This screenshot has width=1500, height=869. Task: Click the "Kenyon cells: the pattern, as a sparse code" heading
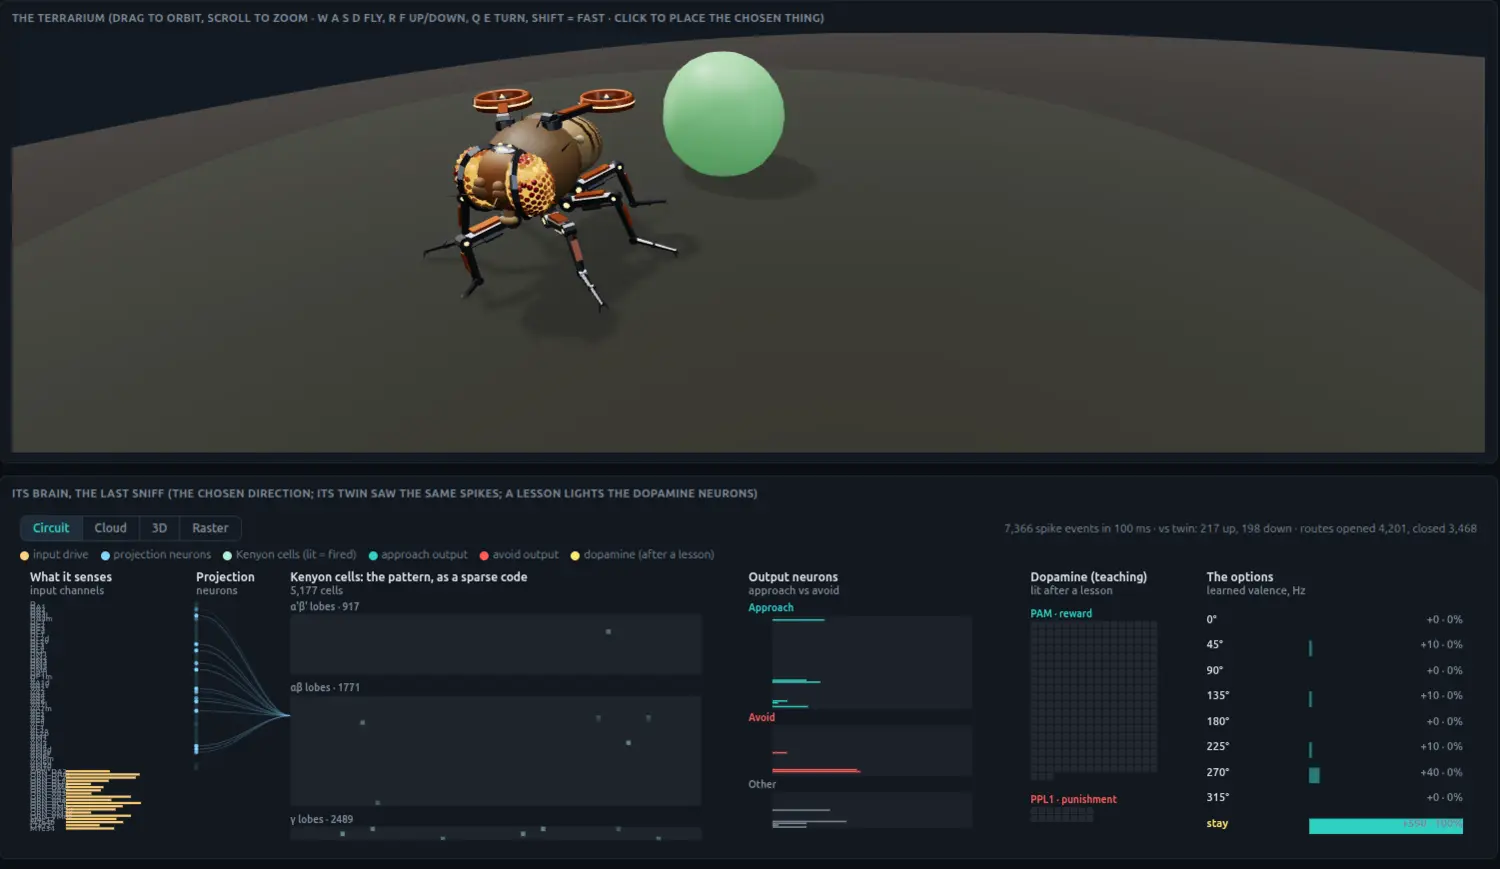[x=408, y=577]
